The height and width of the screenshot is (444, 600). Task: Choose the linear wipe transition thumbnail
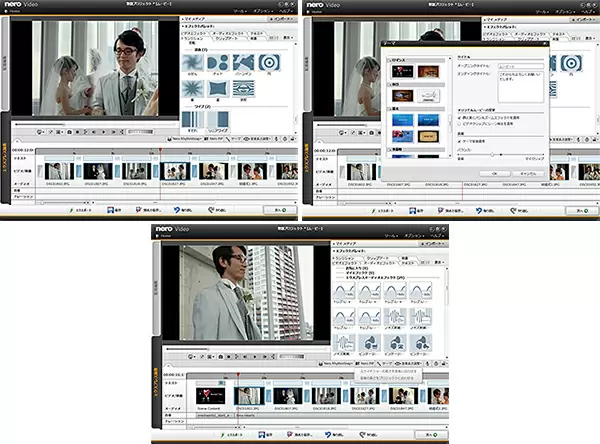218,119
